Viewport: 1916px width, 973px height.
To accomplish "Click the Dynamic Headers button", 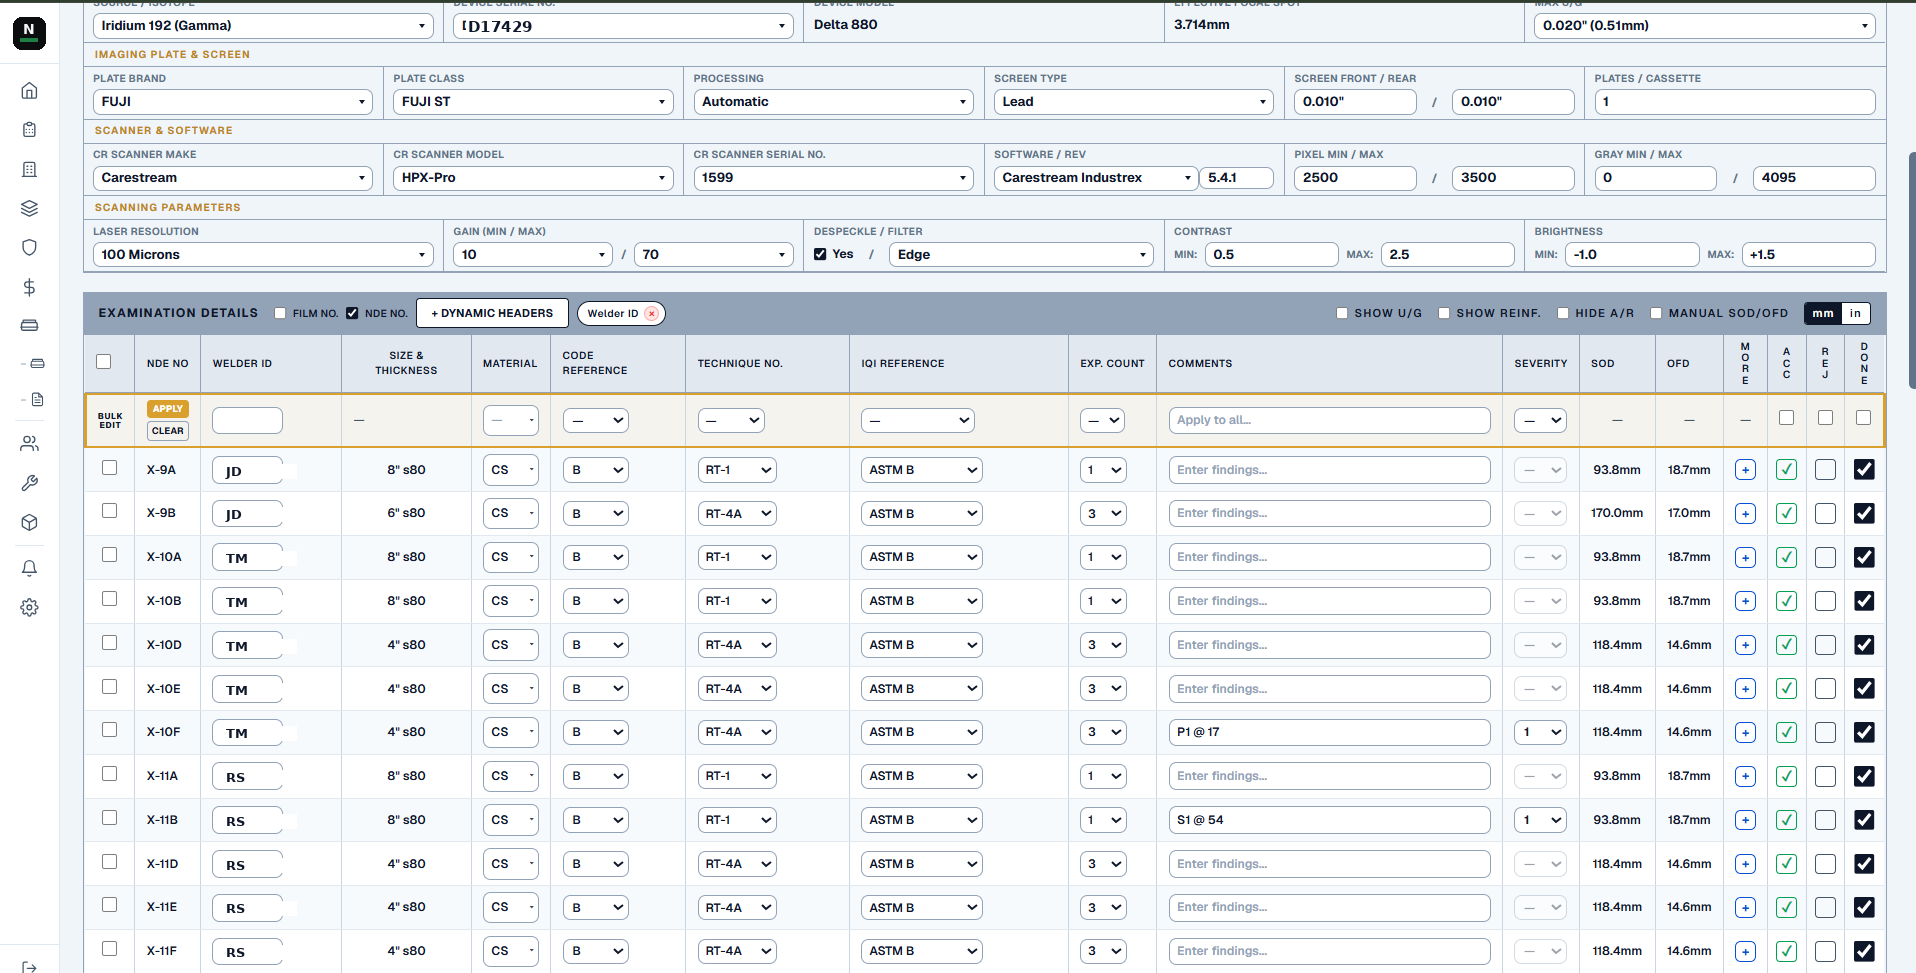I will [x=492, y=313].
